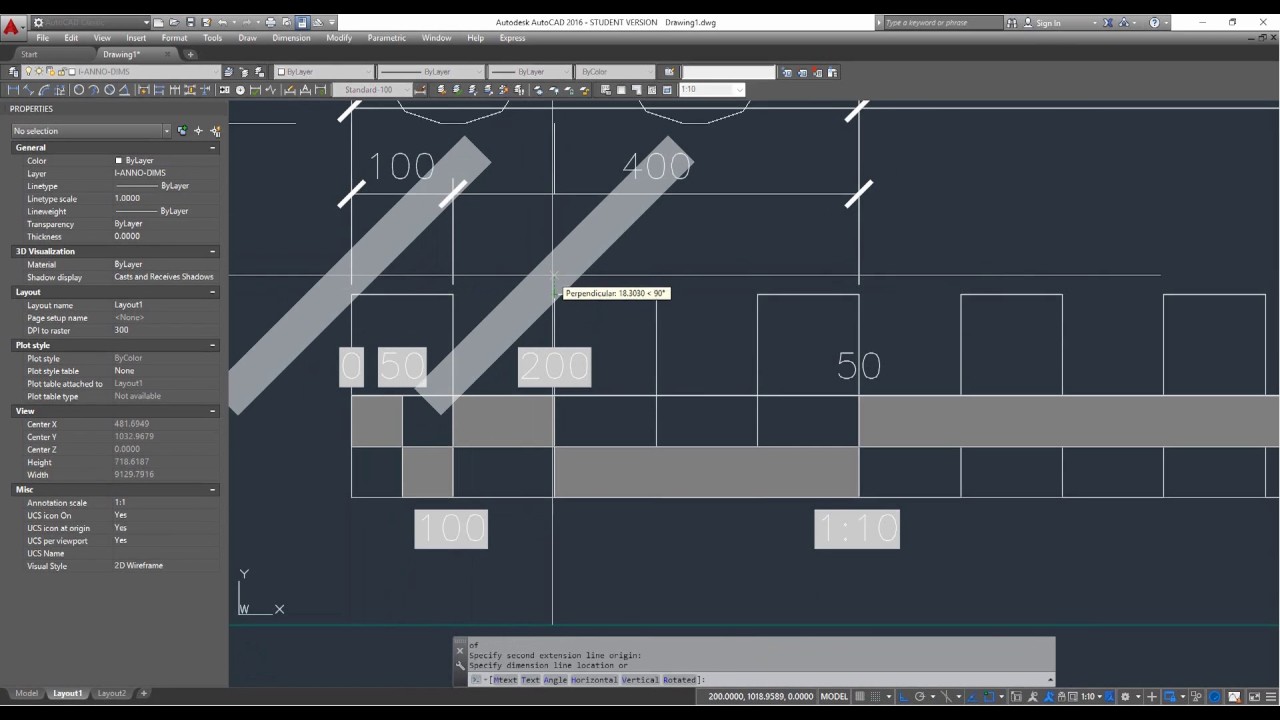Click the Save icon in quick access toolbar

pos(190,22)
